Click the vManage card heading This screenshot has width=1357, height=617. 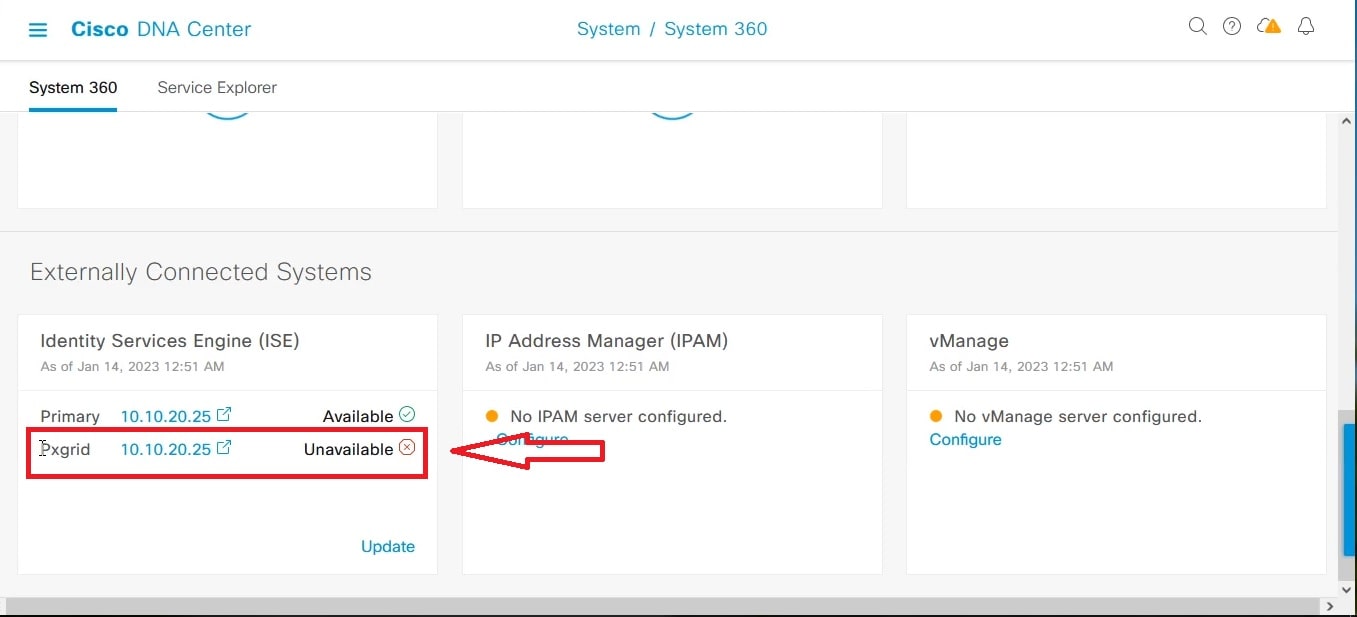(969, 341)
